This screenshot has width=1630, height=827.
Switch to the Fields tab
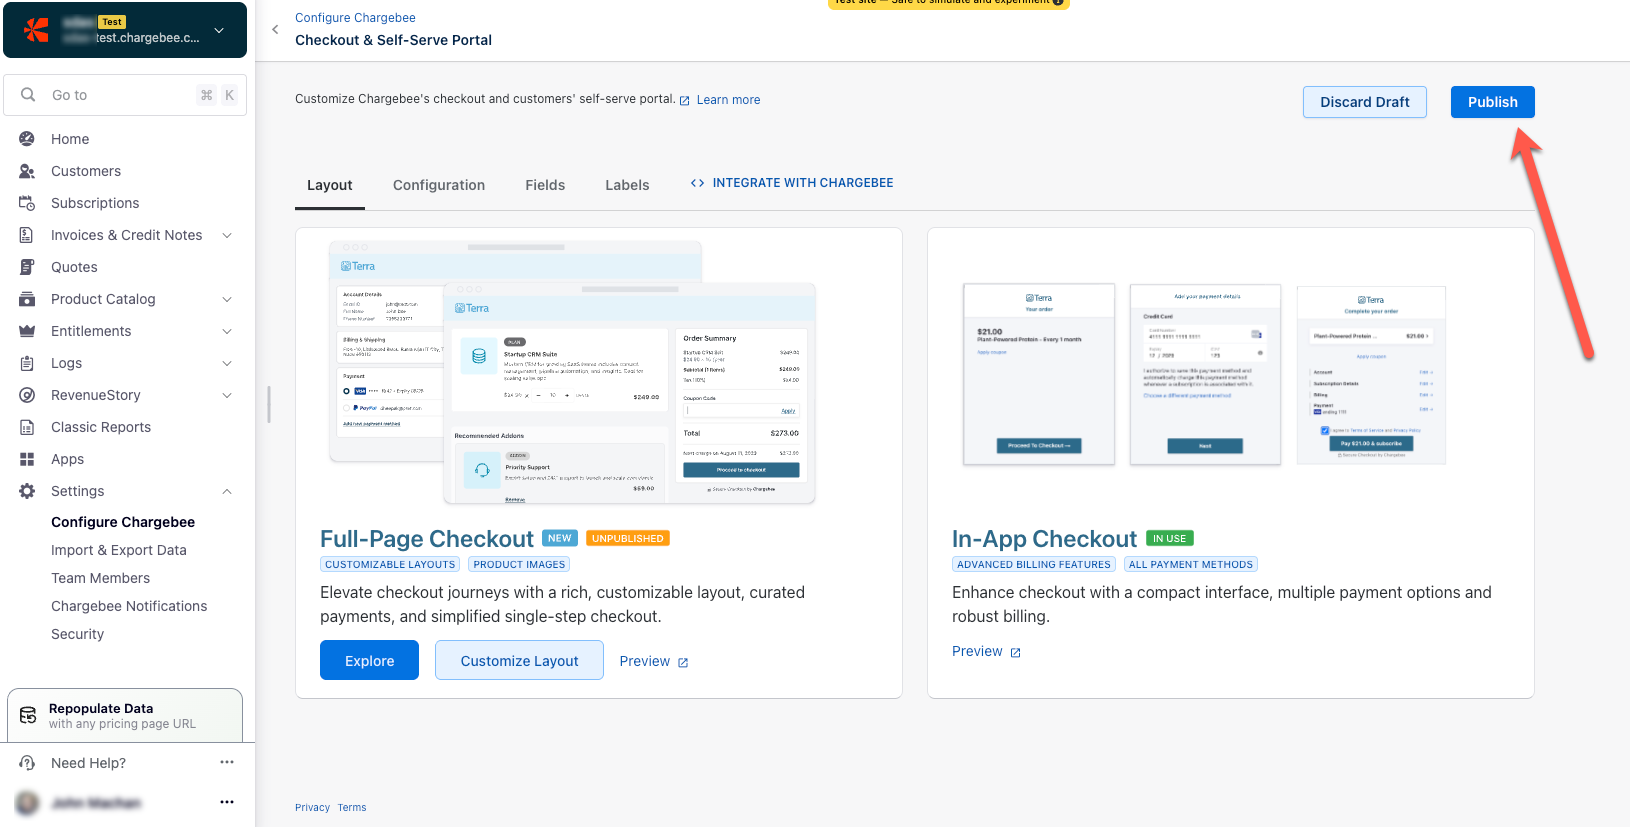coord(545,185)
